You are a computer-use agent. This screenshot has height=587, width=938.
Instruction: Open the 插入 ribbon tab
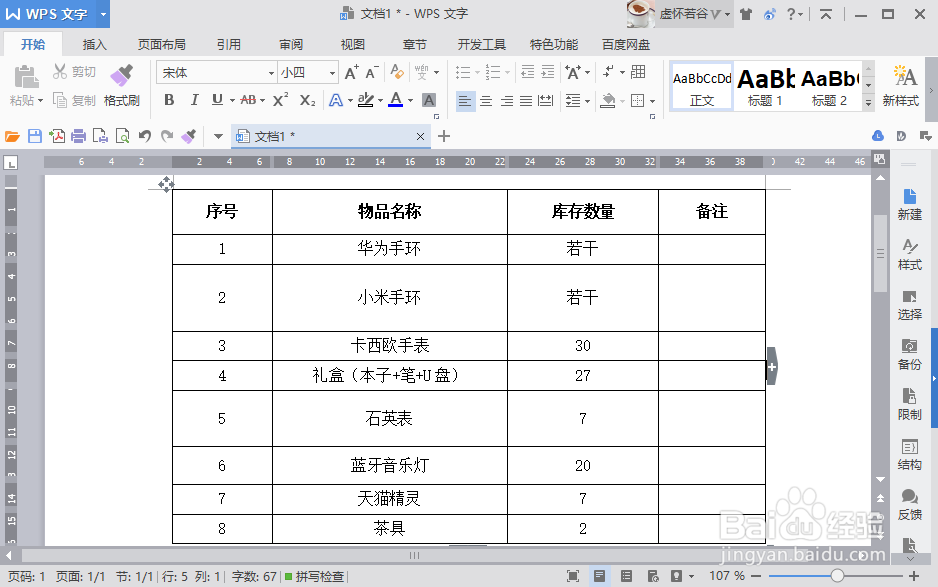click(x=94, y=44)
